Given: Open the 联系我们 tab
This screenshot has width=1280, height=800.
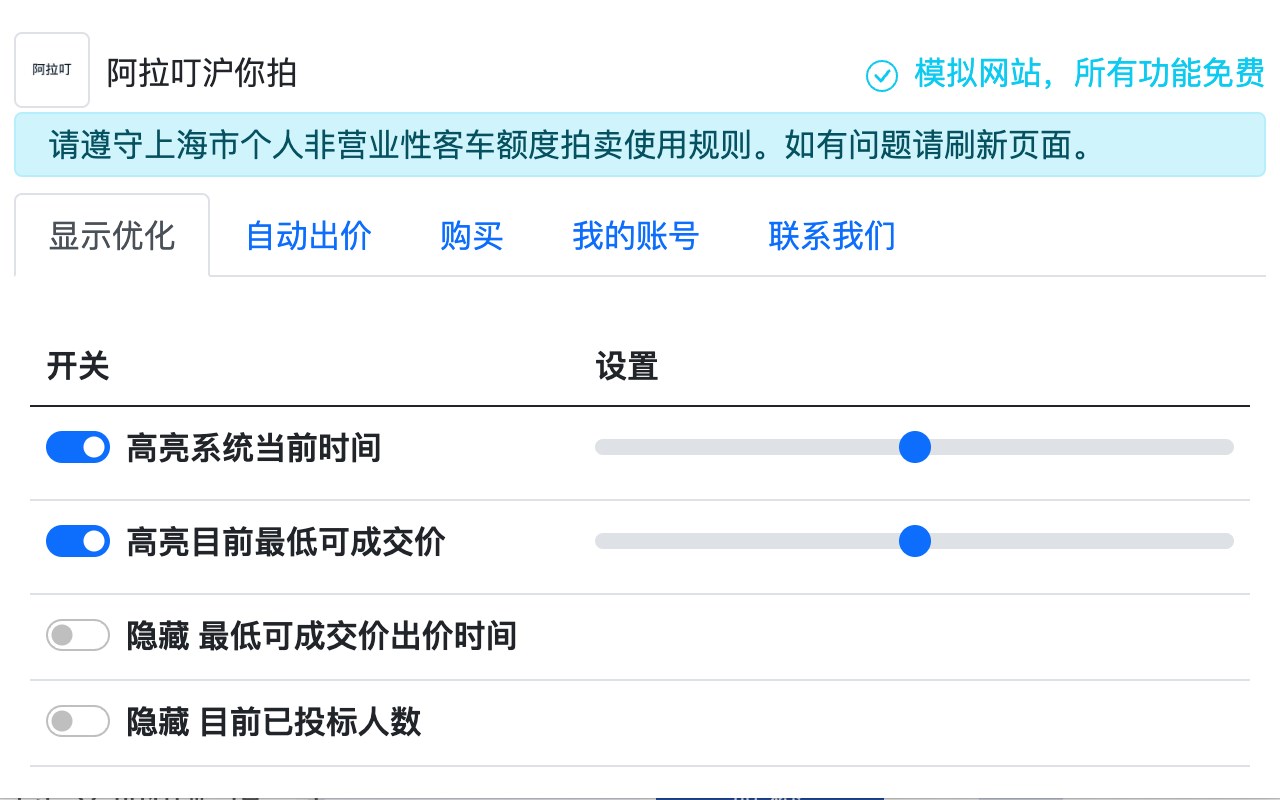Looking at the screenshot, I should (831, 236).
